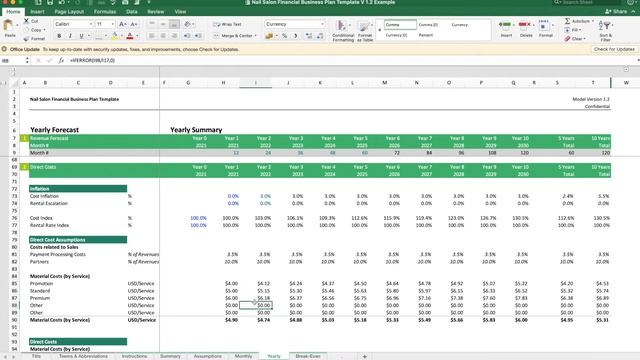Click the increase indent icon
640x360 pixels.
198,36
